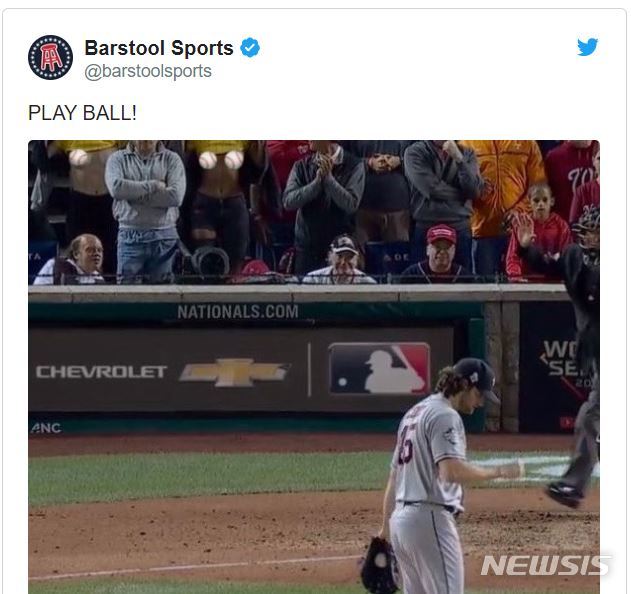Viewport: 631px width, 594px height.
Task: Click the pitcher's black glove
Action: [x=378, y=565]
